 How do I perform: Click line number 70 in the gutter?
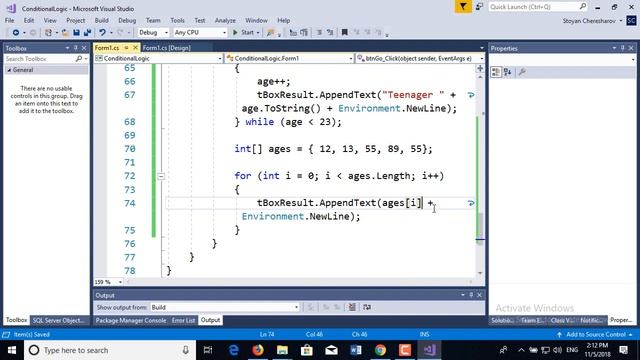coord(129,149)
